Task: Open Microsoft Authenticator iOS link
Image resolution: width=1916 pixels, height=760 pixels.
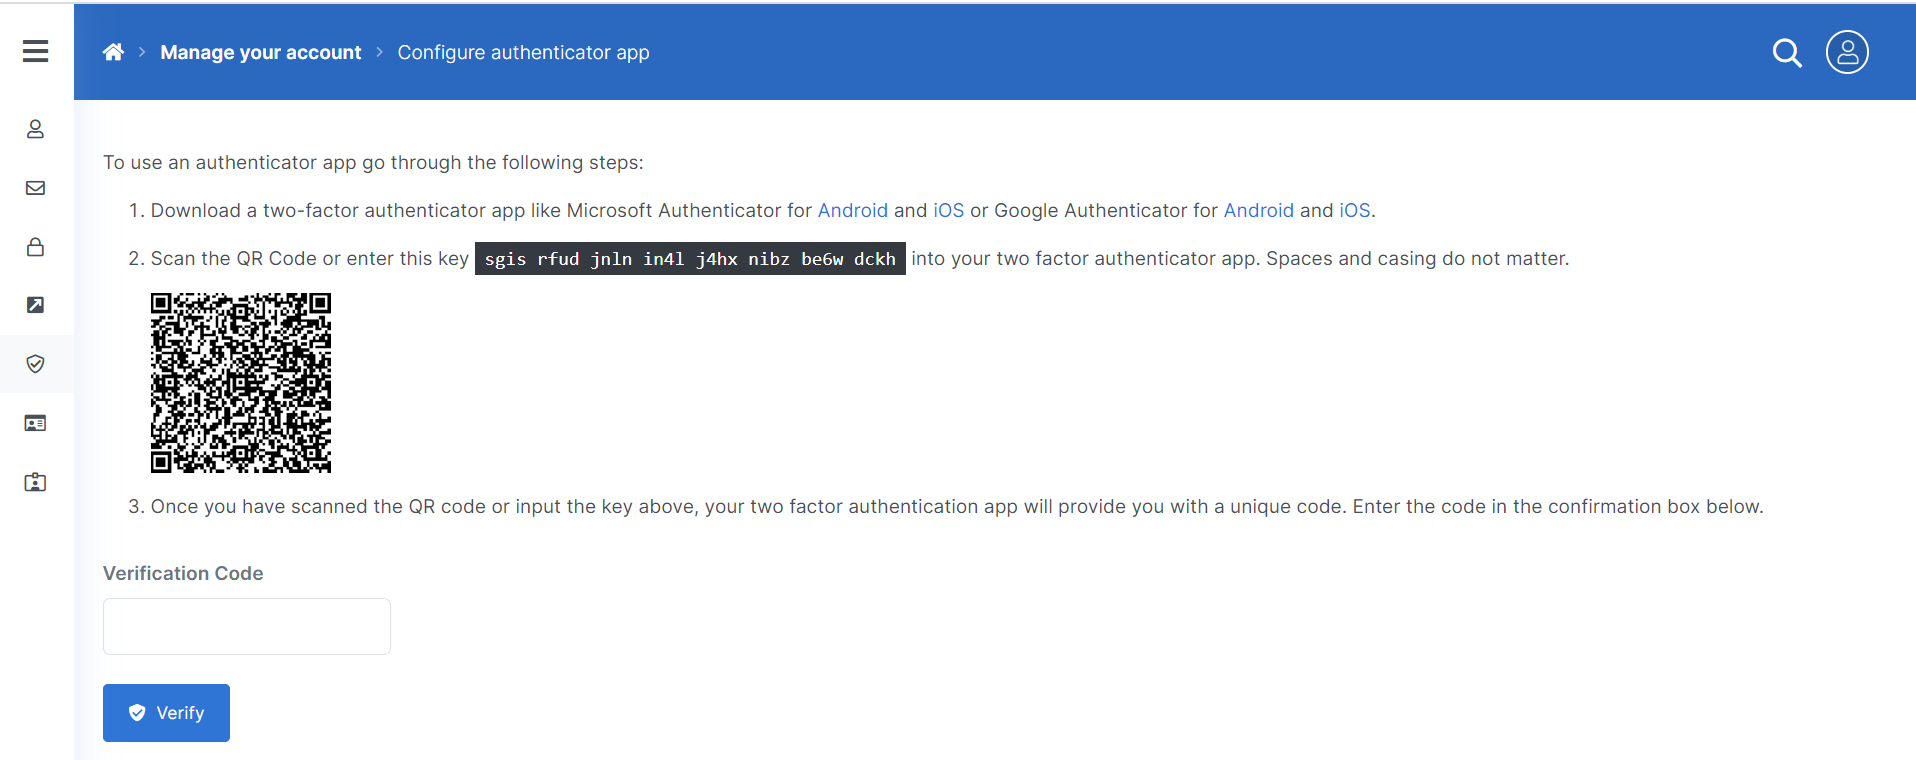Action: tap(949, 210)
